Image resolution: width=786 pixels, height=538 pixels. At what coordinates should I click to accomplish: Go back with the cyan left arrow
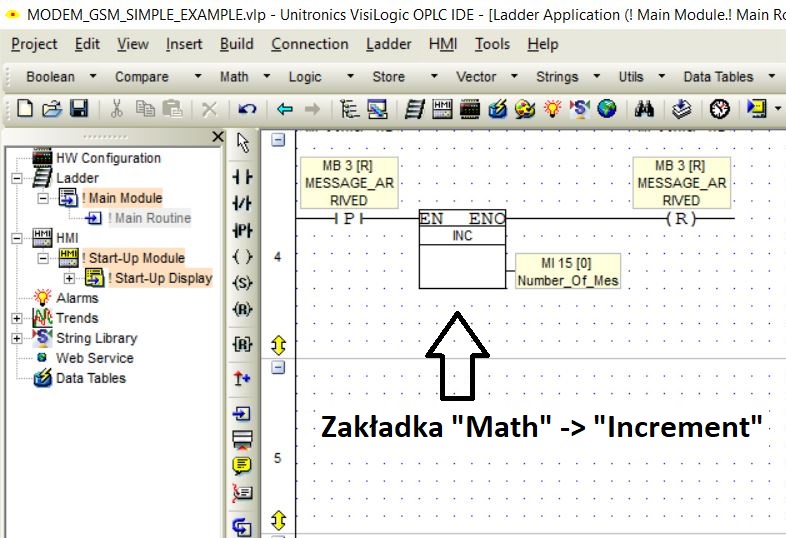pyautogui.click(x=284, y=108)
